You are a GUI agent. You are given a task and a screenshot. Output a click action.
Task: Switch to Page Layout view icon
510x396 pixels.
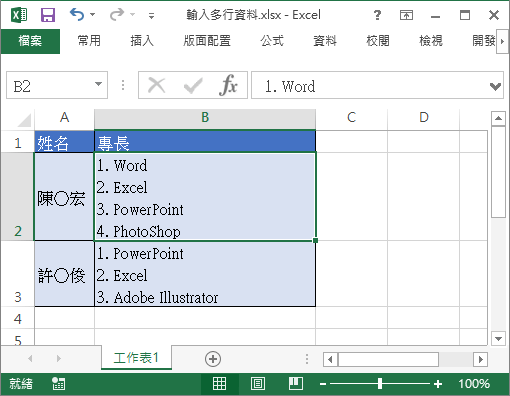[258, 384]
